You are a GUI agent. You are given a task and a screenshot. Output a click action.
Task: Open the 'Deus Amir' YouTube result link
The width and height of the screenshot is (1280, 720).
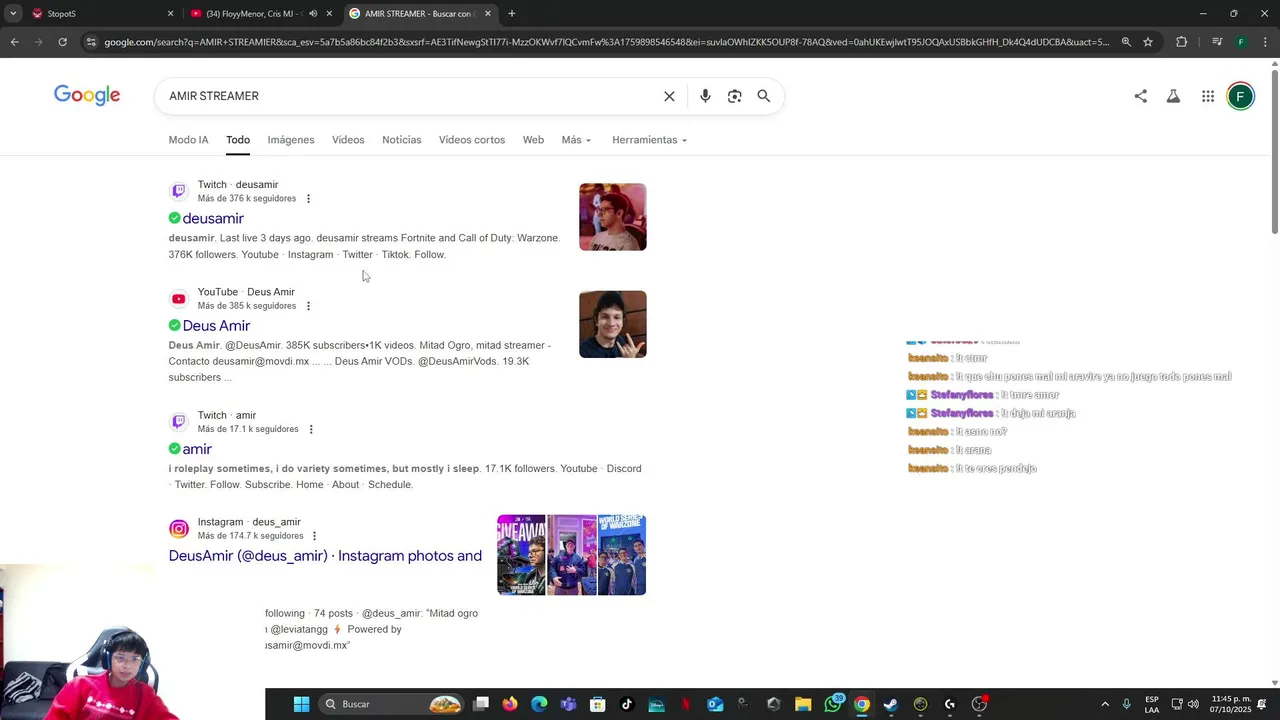(x=216, y=326)
